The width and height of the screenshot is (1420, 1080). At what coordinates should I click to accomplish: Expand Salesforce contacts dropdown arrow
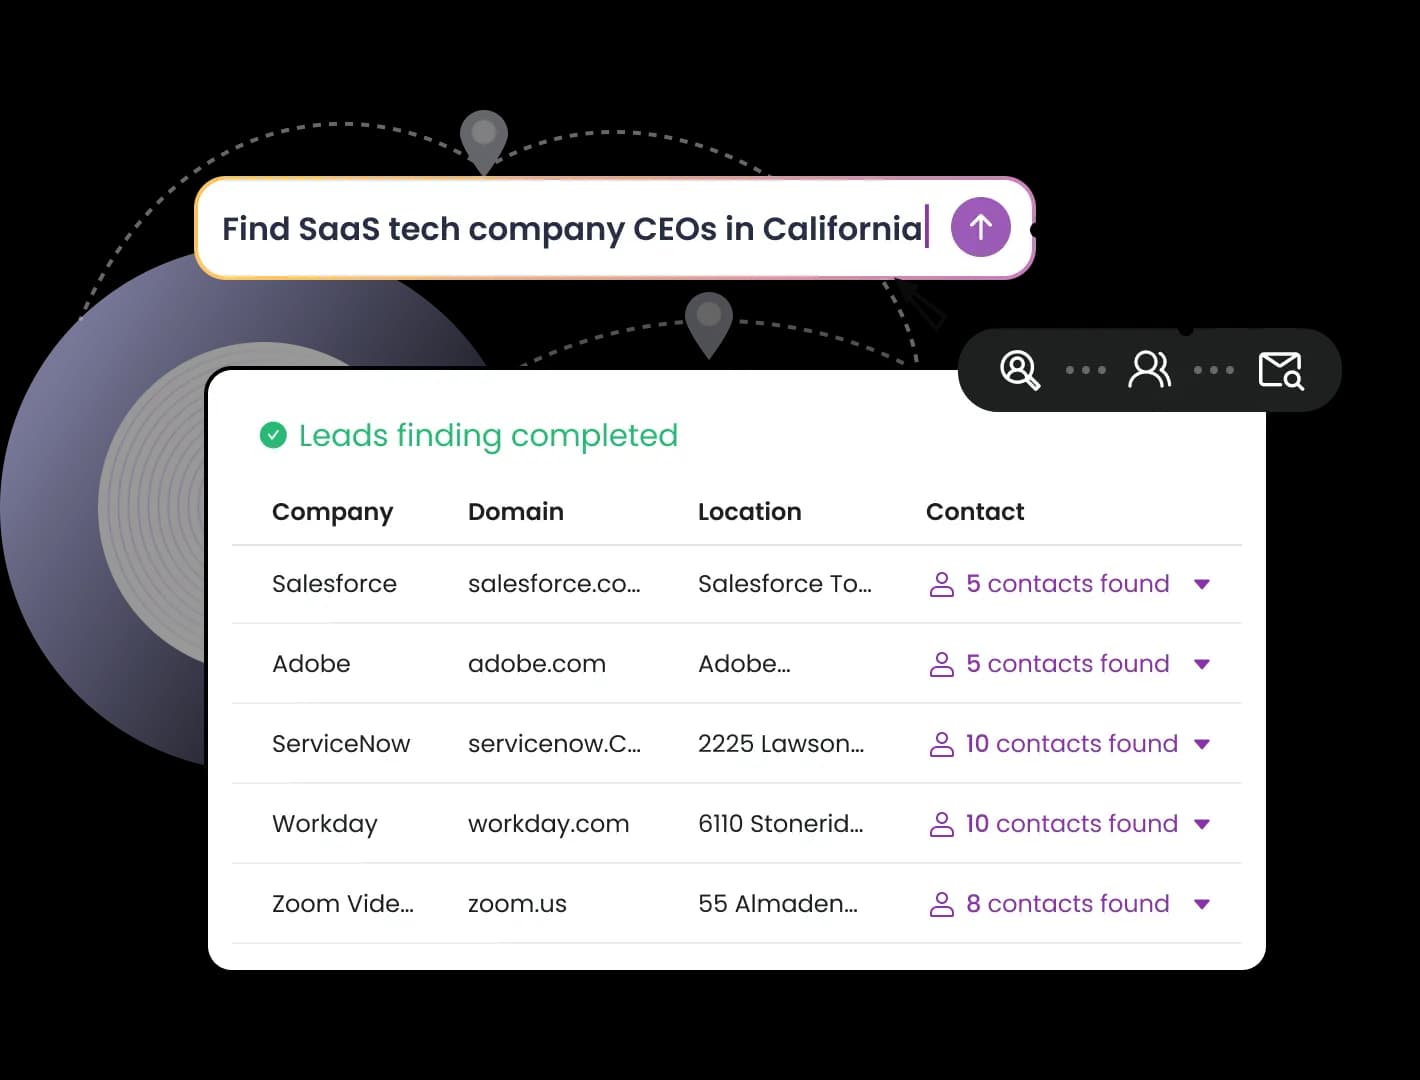coord(1202,584)
